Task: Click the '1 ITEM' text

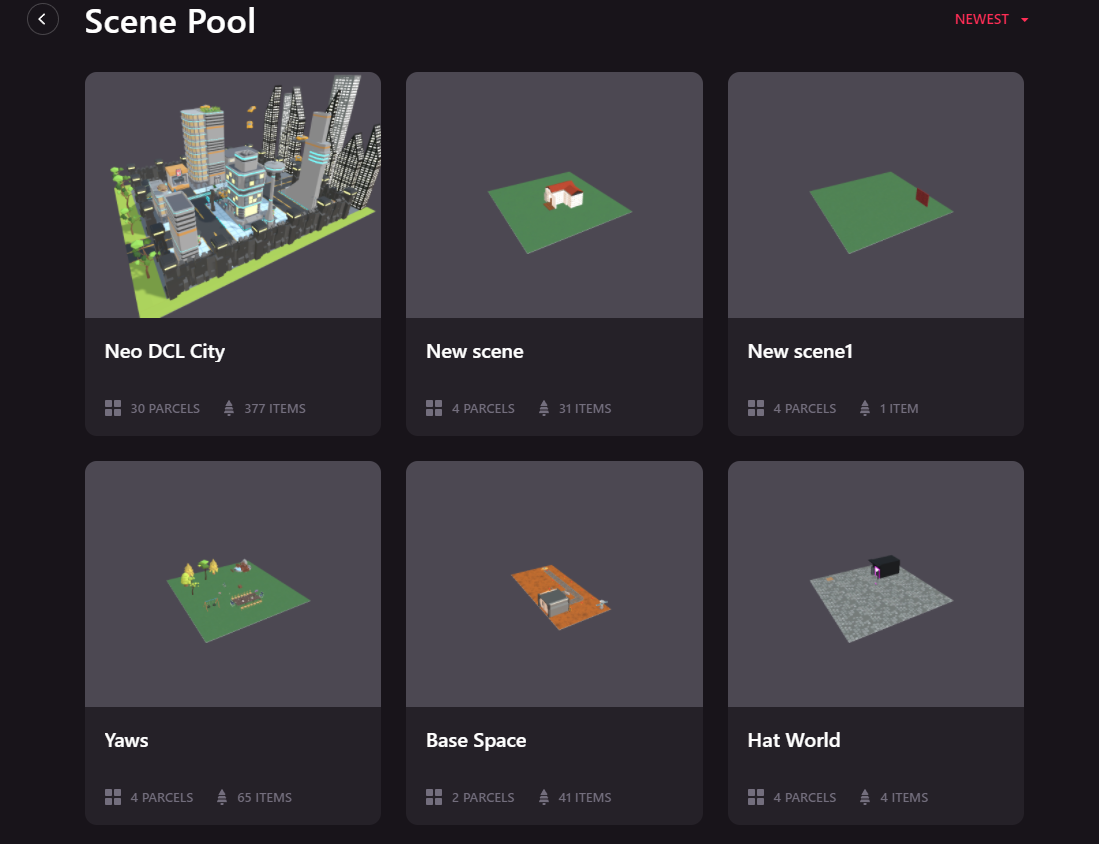Action: click(899, 409)
